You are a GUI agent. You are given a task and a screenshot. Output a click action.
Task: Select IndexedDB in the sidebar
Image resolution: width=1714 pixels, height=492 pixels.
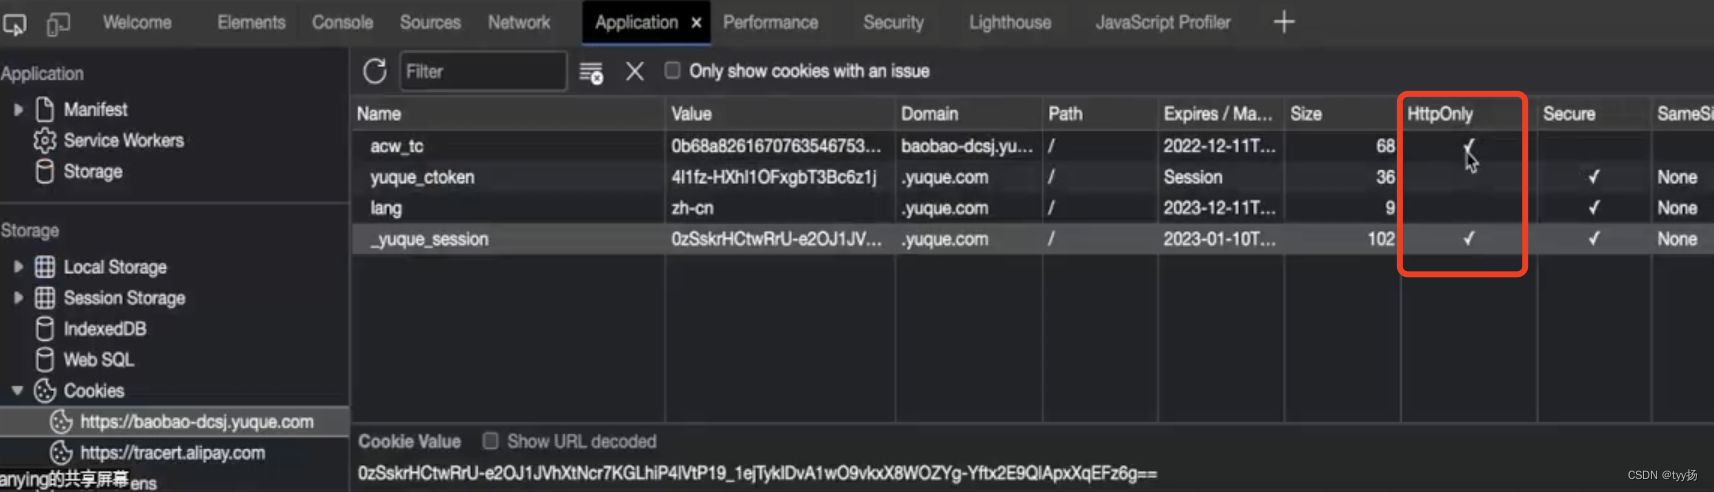tap(104, 329)
